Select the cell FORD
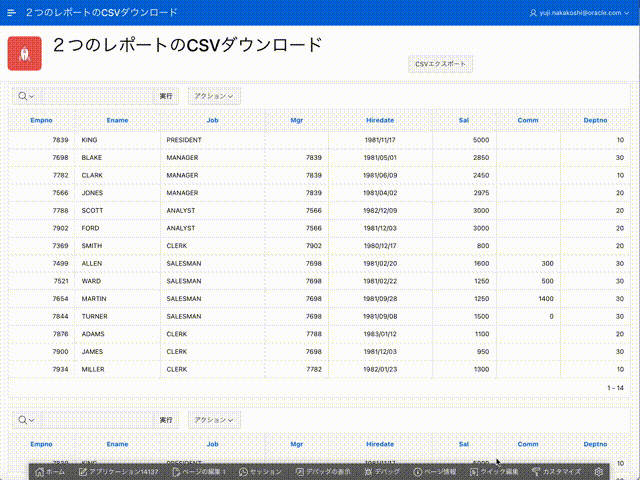Screen dimensions: 640x480 coord(90,228)
